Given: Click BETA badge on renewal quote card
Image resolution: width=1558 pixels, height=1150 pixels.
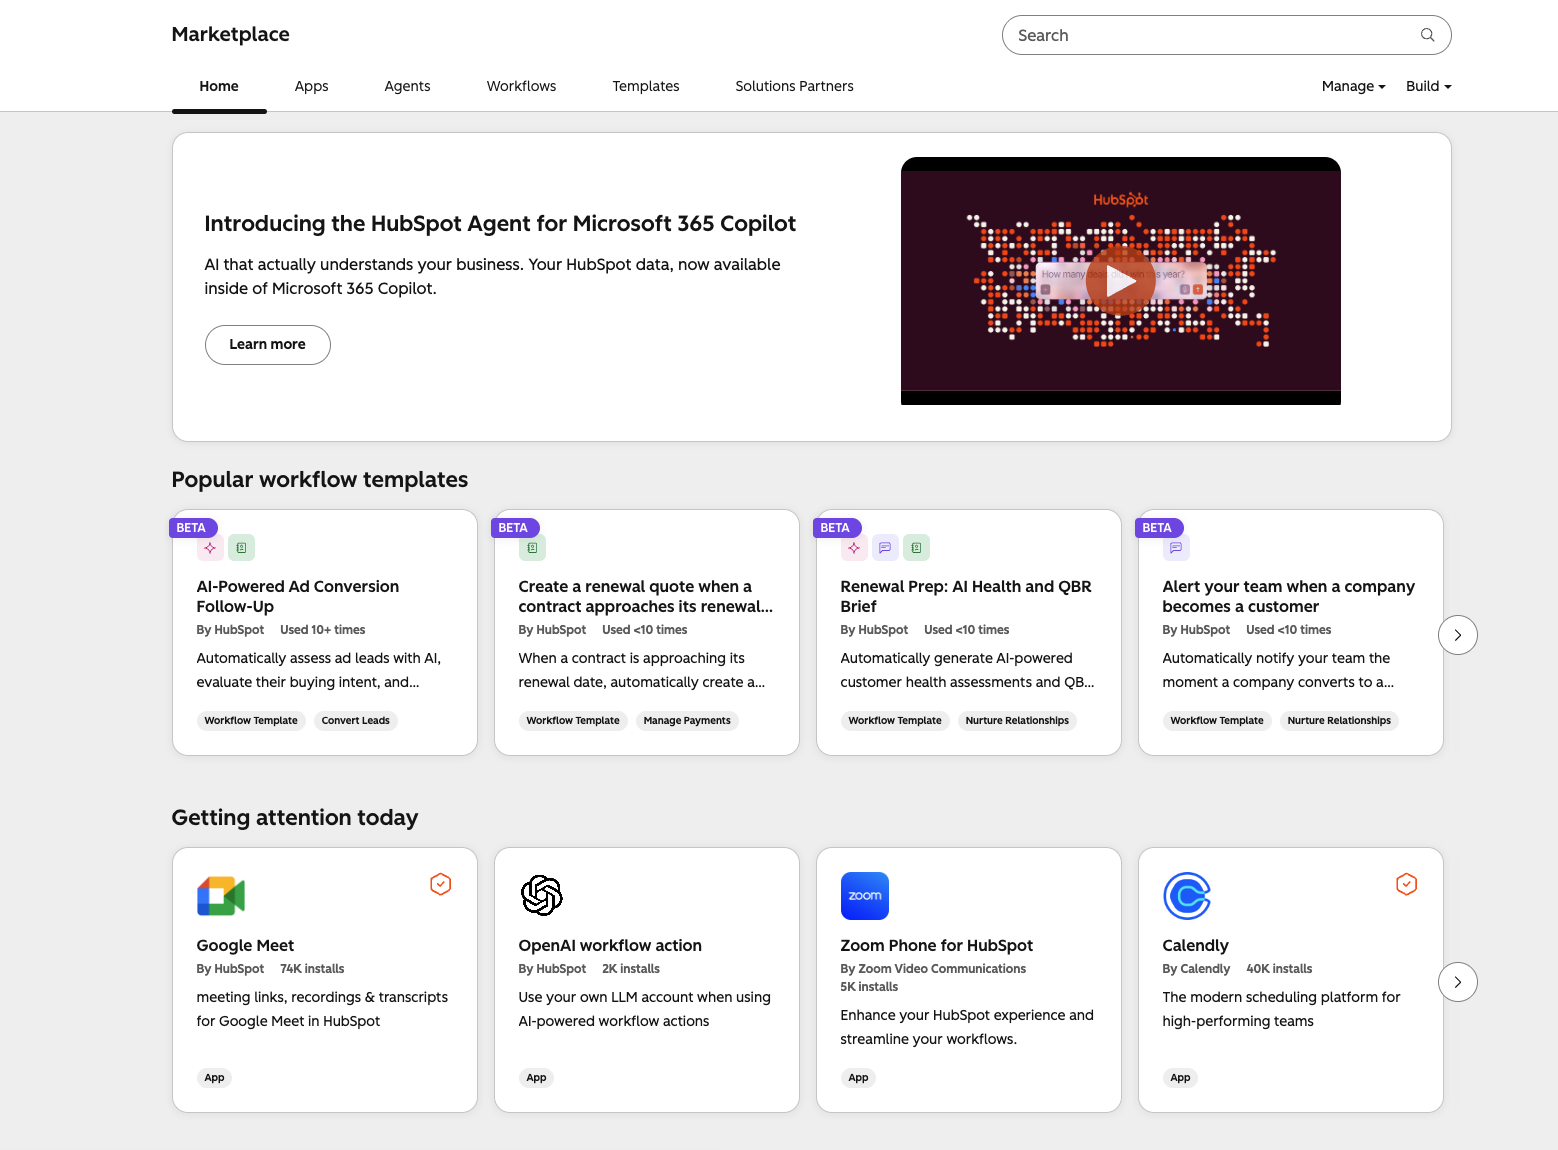Looking at the screenshot, I should (x=515, y=528).
